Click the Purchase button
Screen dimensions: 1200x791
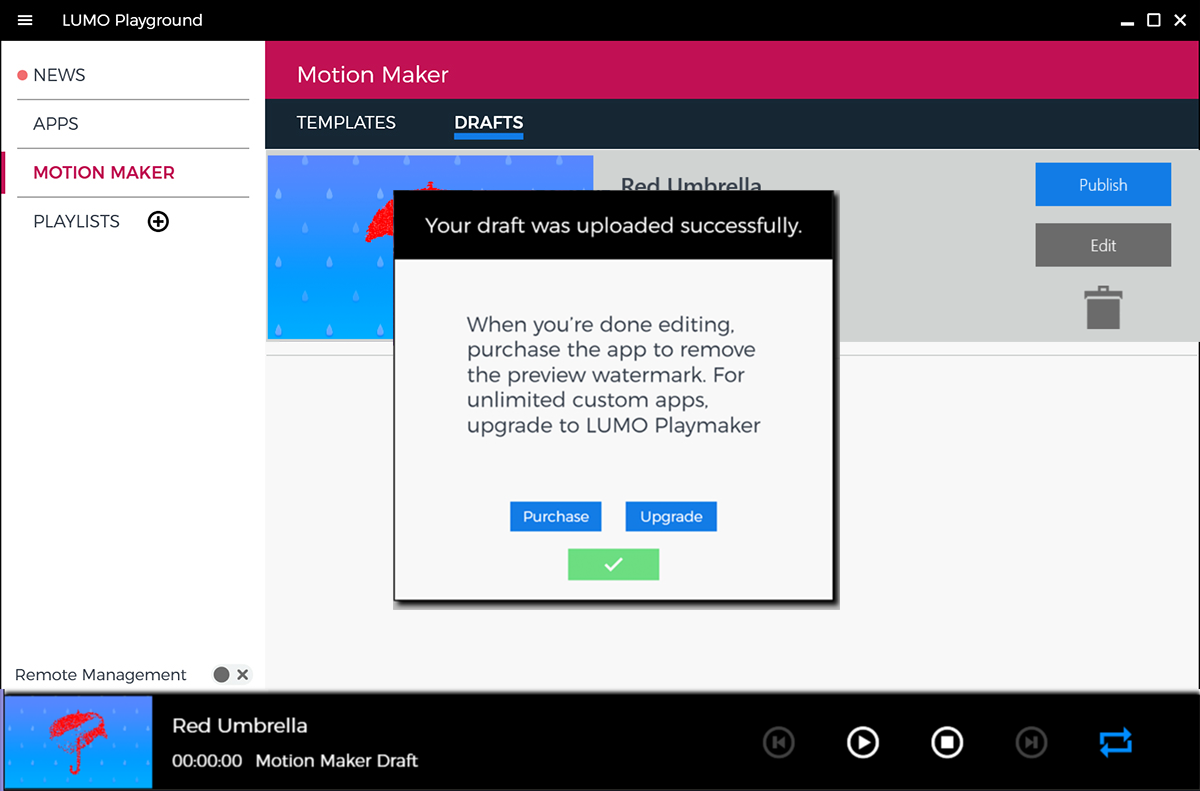556,517
